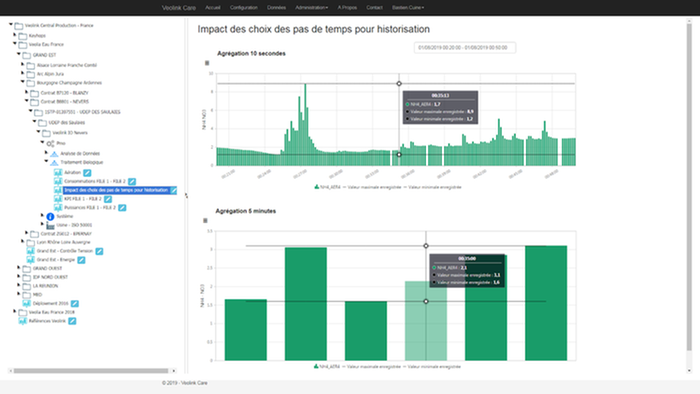Click the factory icon beside Usine - ISO 50001

[x=50, y=225]
